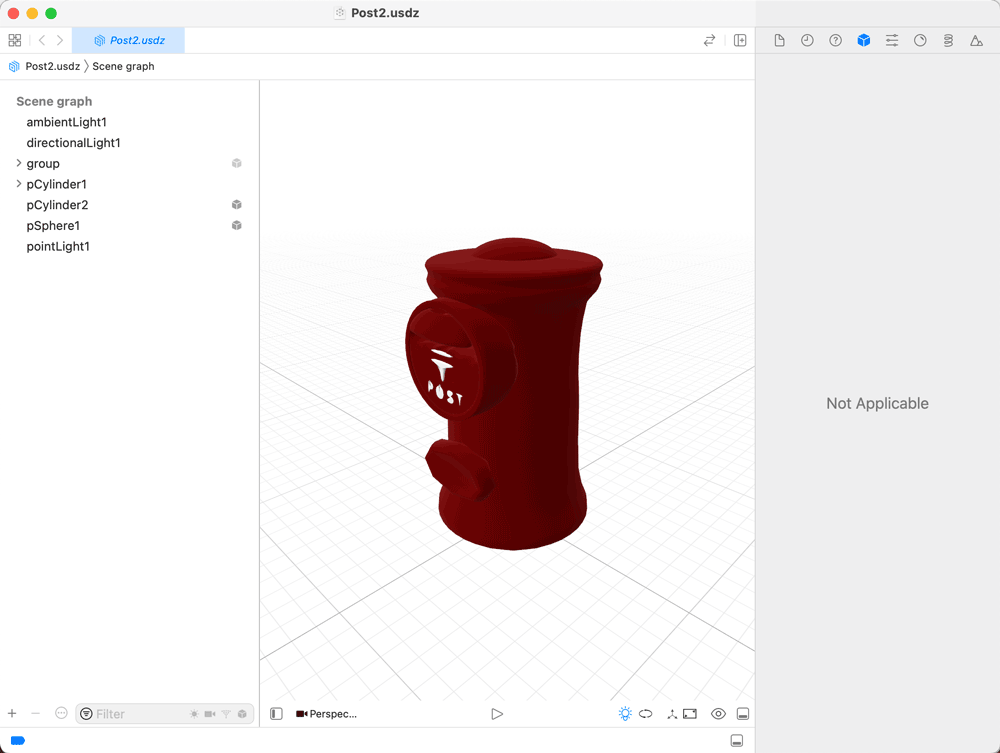Click the Scene graph sidebar heading
The image size is (1000, 753).
(x=54, y=101)
